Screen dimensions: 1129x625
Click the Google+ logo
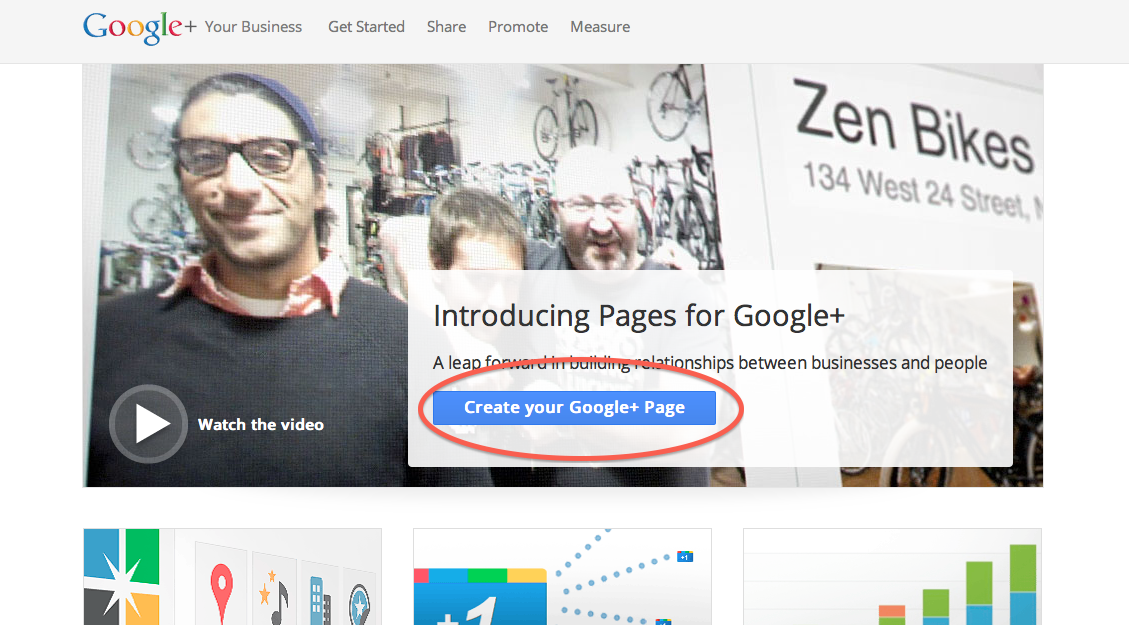[139, 27]
